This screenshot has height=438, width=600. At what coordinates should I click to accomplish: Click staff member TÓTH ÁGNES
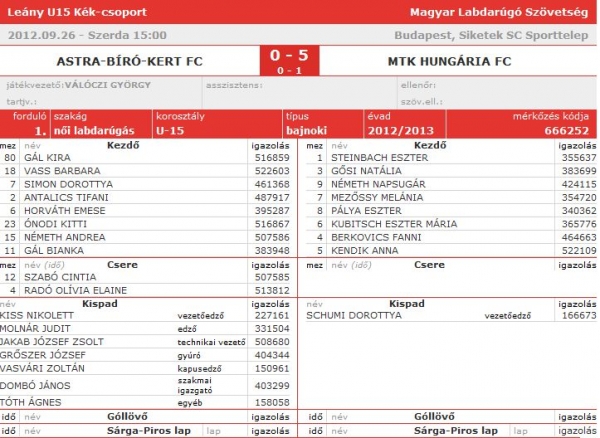[x=31, y=402]
